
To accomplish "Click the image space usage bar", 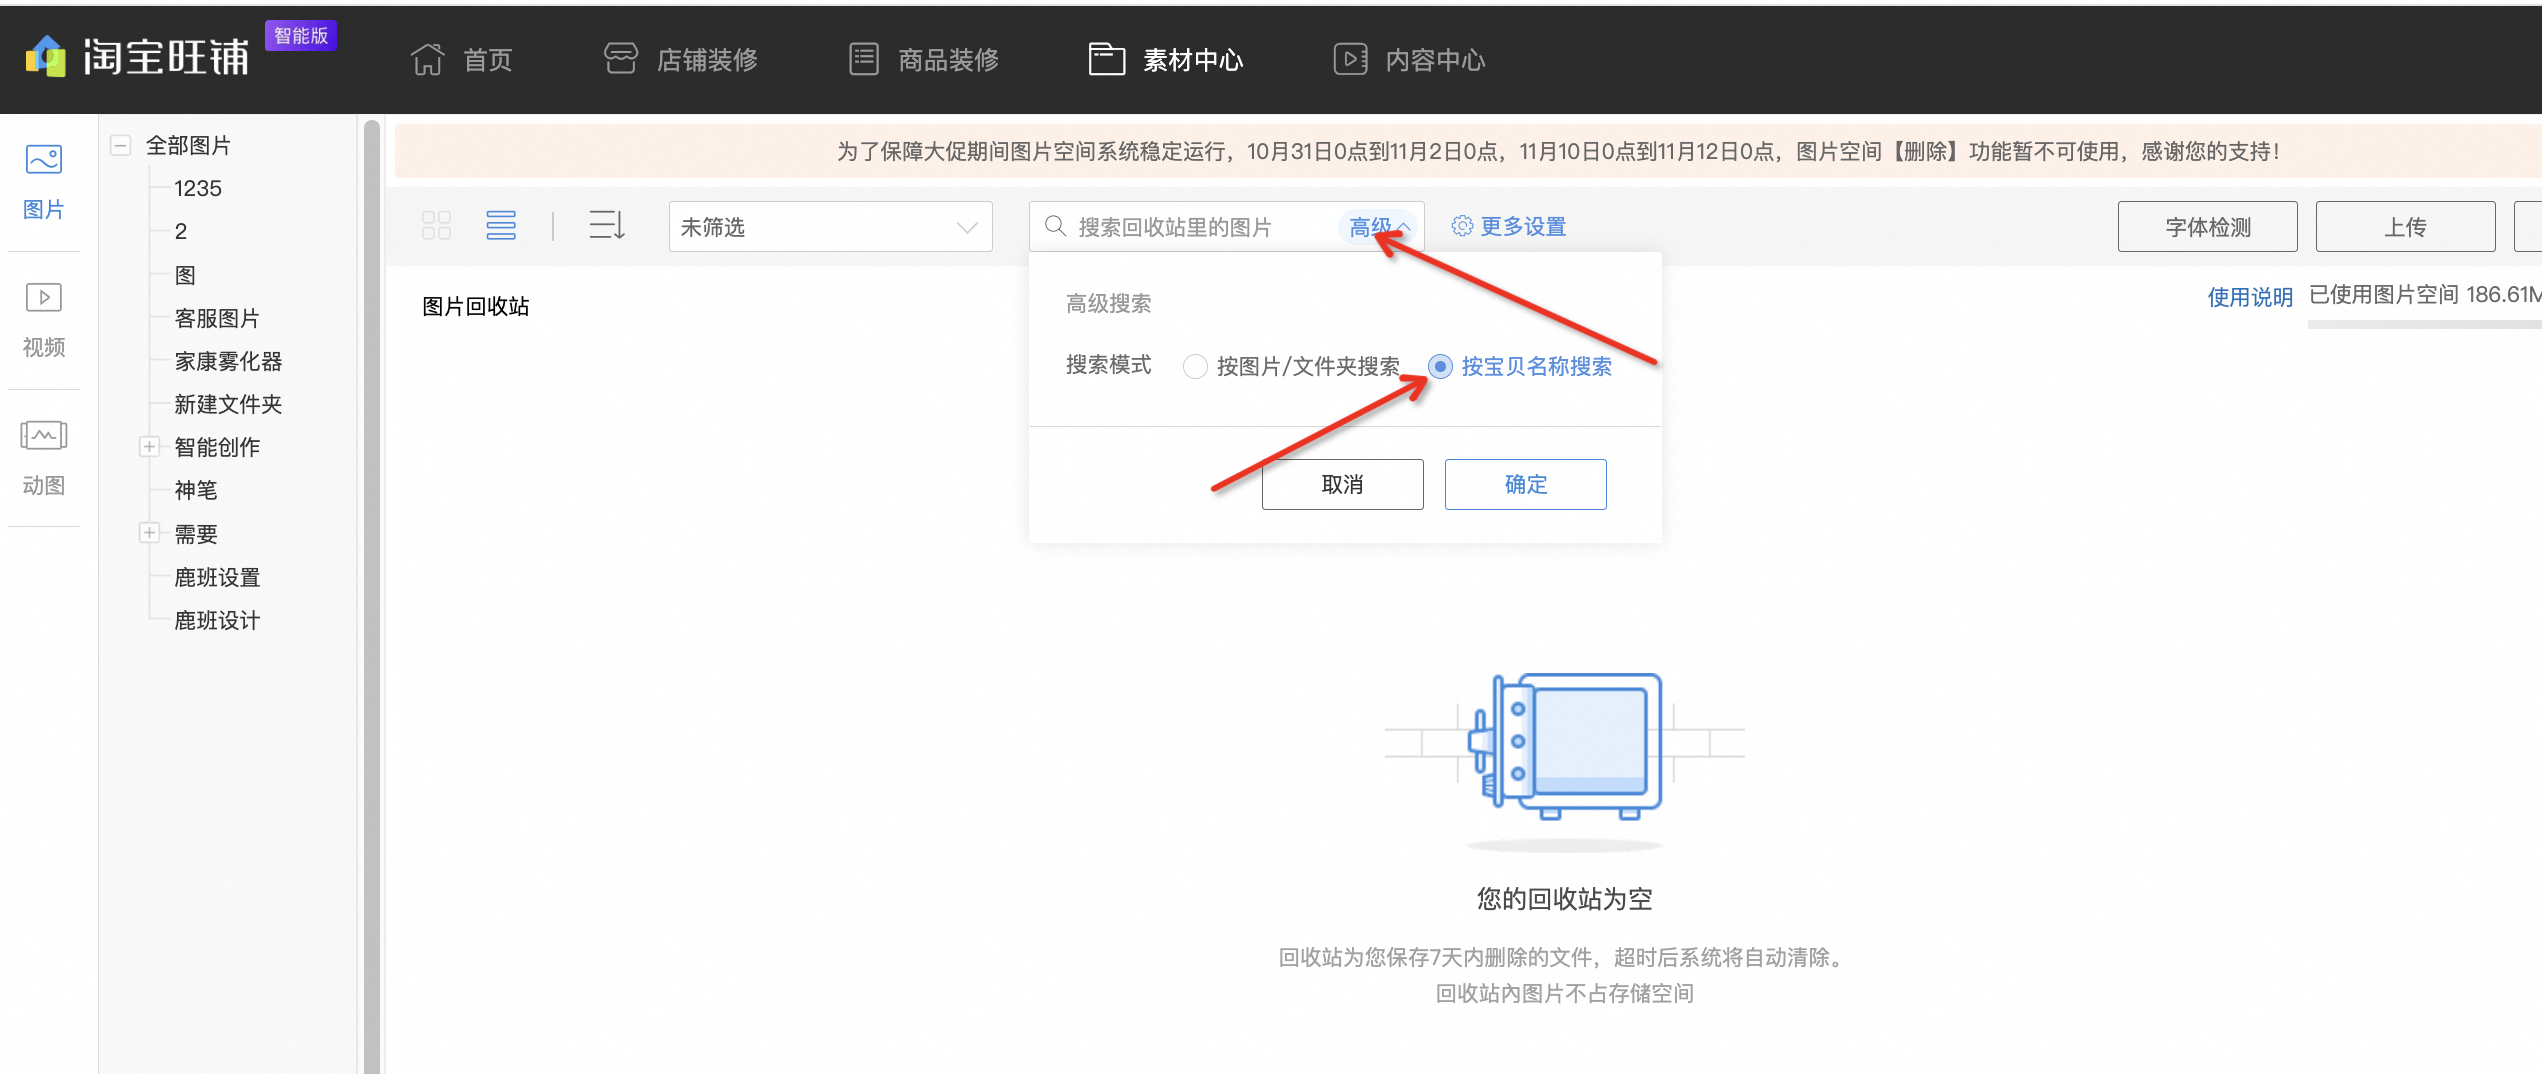I will point(2424,324).
